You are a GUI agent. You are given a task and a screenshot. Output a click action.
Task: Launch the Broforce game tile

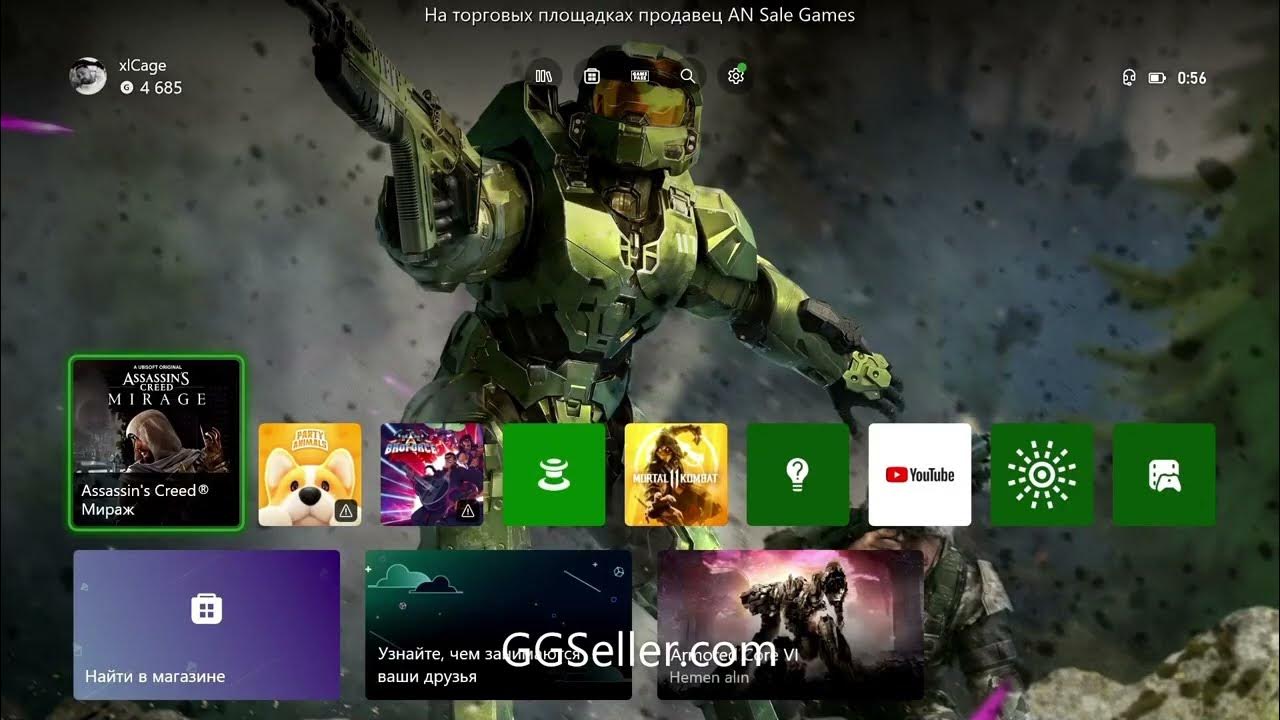pyautogui.click(x=432, y=475)
